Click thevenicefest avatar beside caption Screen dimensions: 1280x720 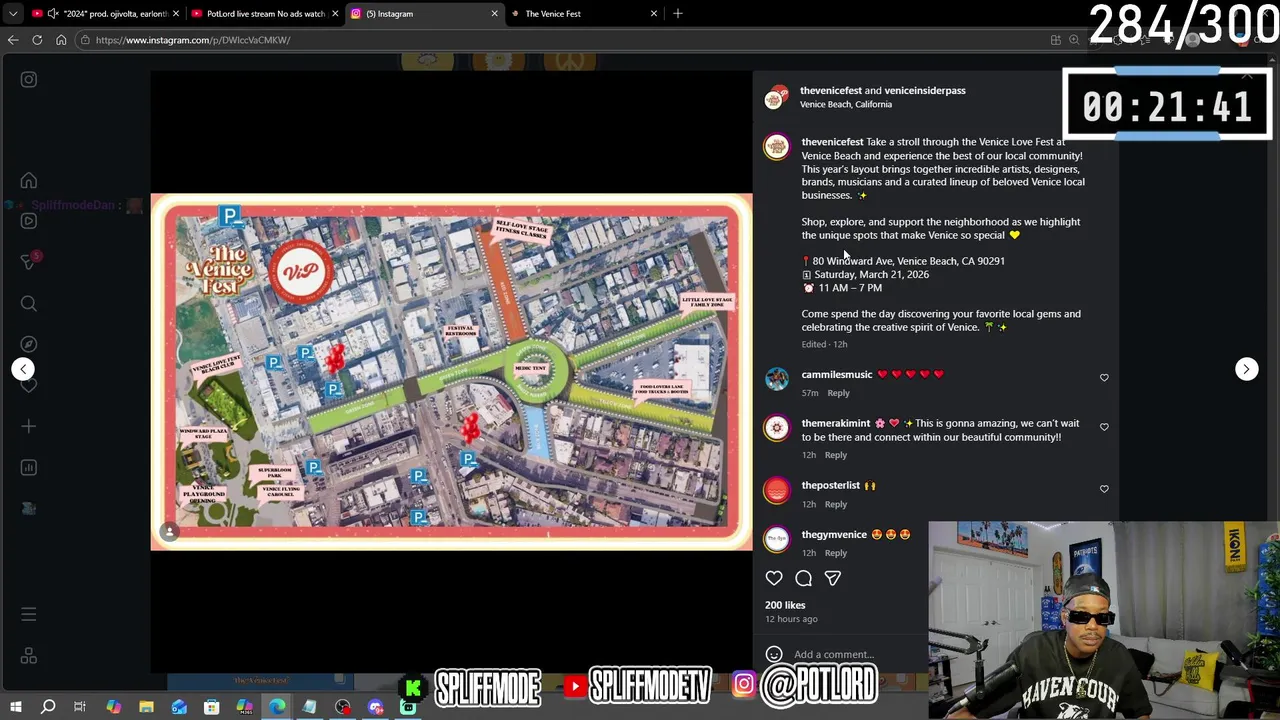[777, 147]
